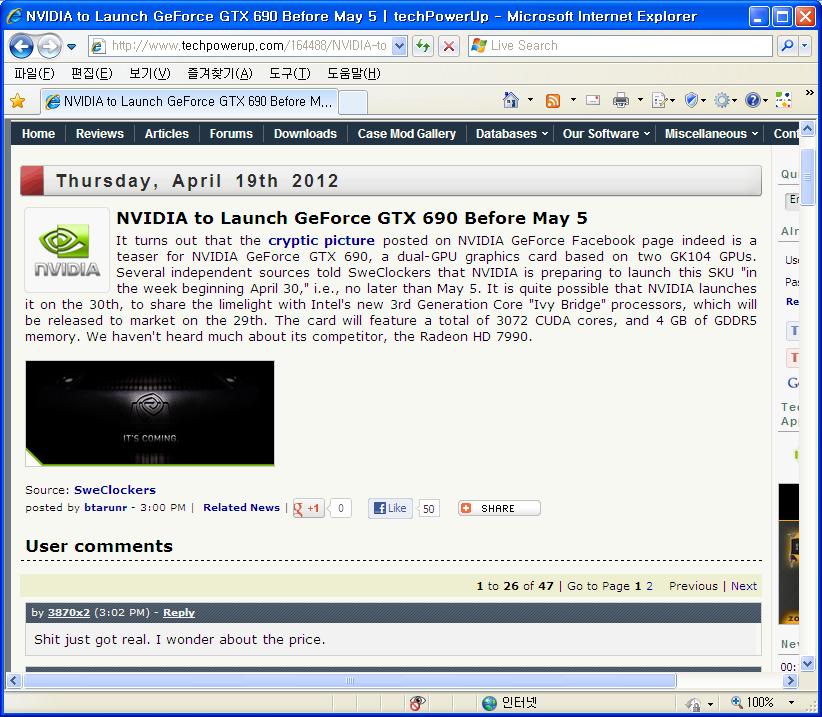Image resolution: width=822 pixels, height=717 pixels.
Task: Open Favorites Center star icon
Action: click(17, 101)
